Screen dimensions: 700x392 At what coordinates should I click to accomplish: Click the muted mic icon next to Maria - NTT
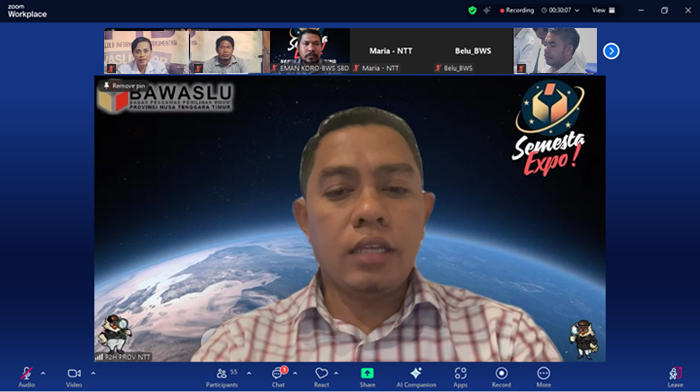(356, 68)
